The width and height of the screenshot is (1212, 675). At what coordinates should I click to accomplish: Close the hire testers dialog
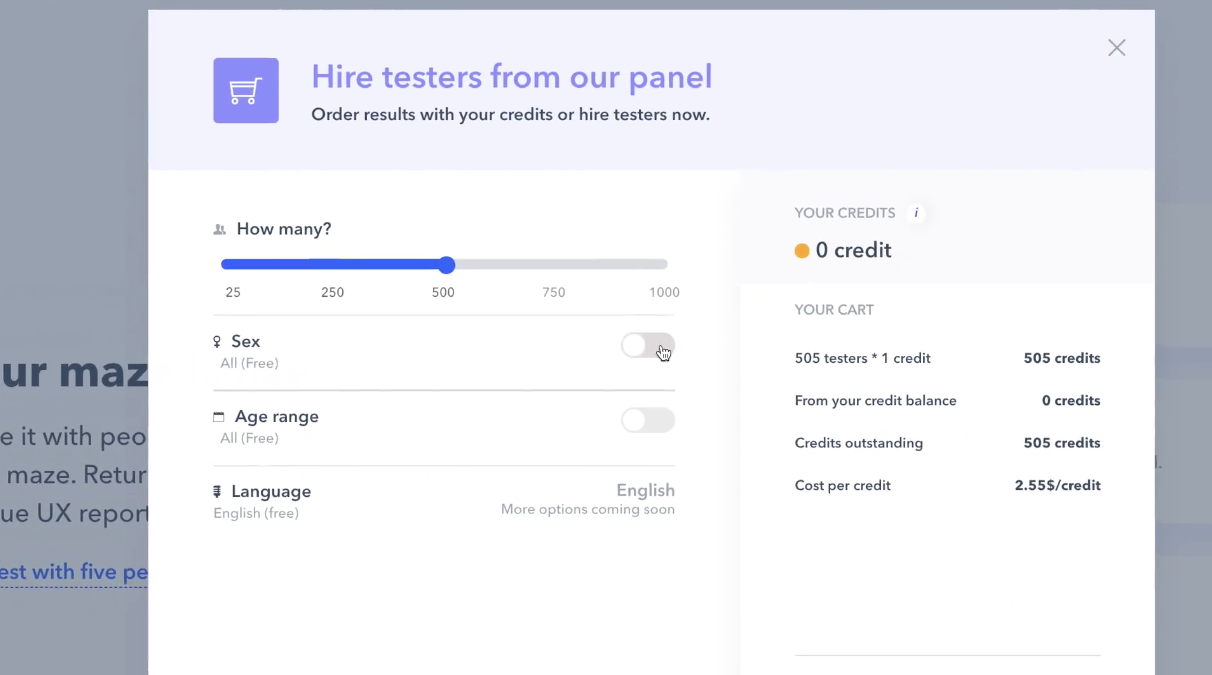point(1116,48)
